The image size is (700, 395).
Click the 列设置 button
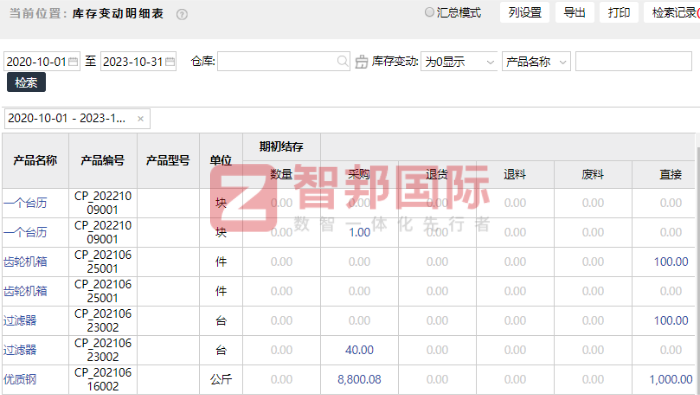click(525, 12)
